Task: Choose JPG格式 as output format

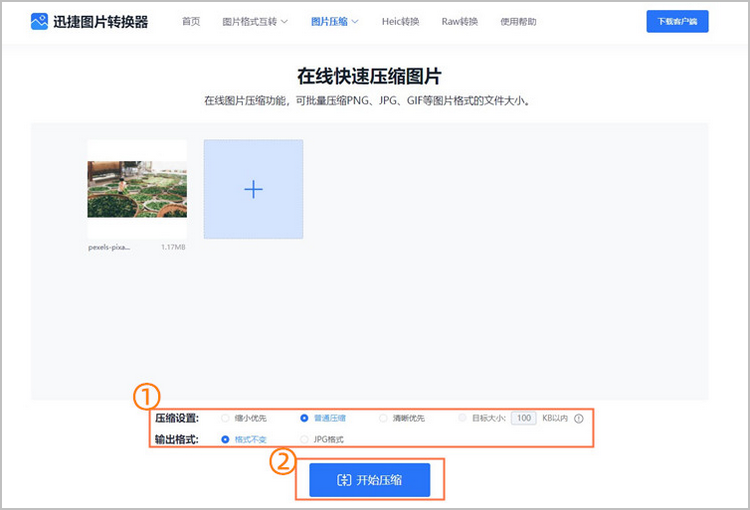Action: pos(304,439)
